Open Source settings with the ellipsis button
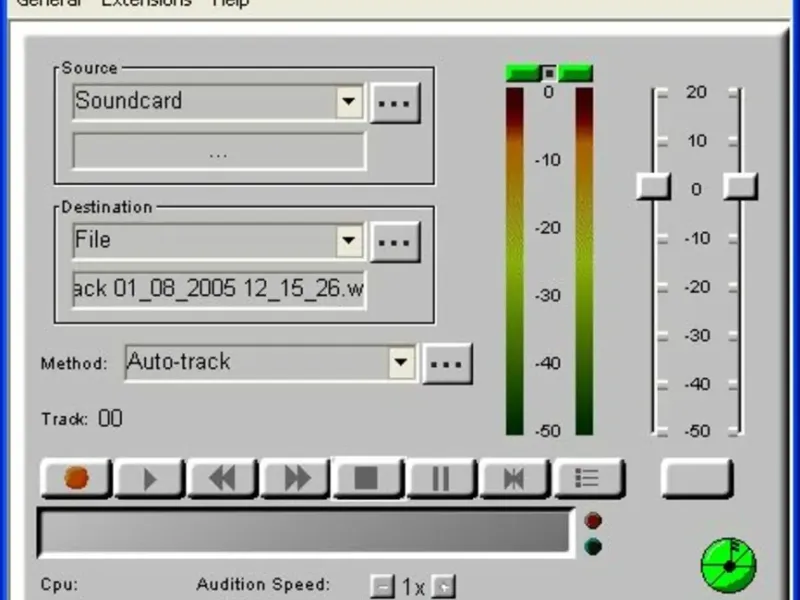The image size is (800, 600). (395, 103)
